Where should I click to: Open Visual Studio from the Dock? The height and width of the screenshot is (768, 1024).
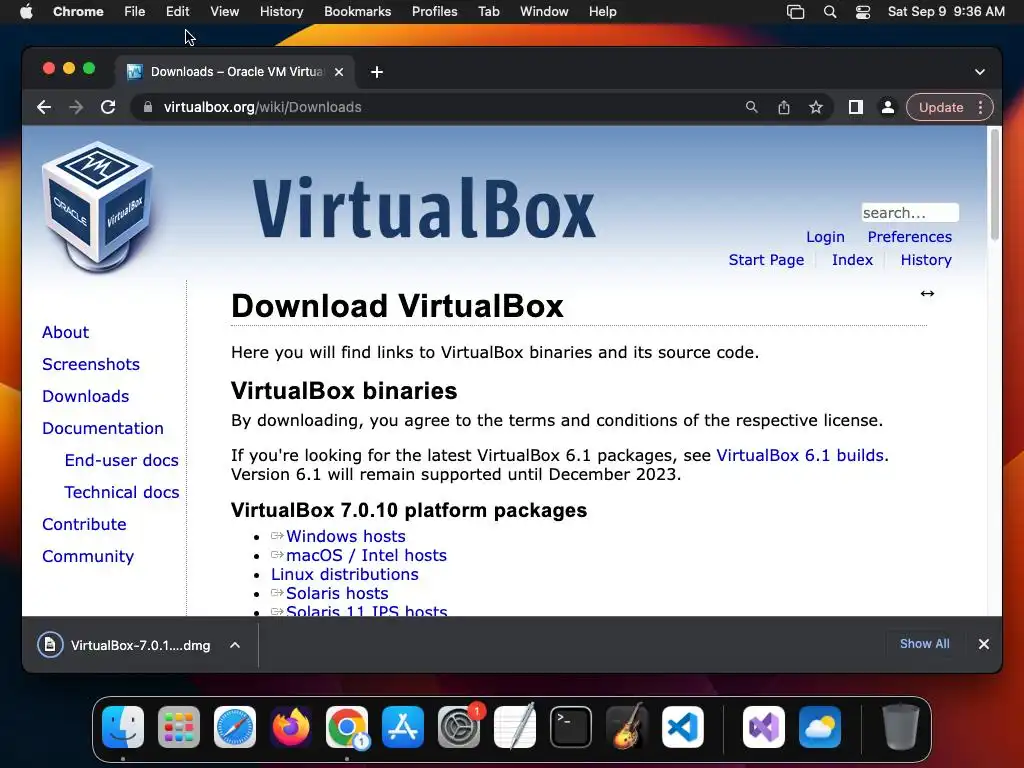(x=763, y=727)
